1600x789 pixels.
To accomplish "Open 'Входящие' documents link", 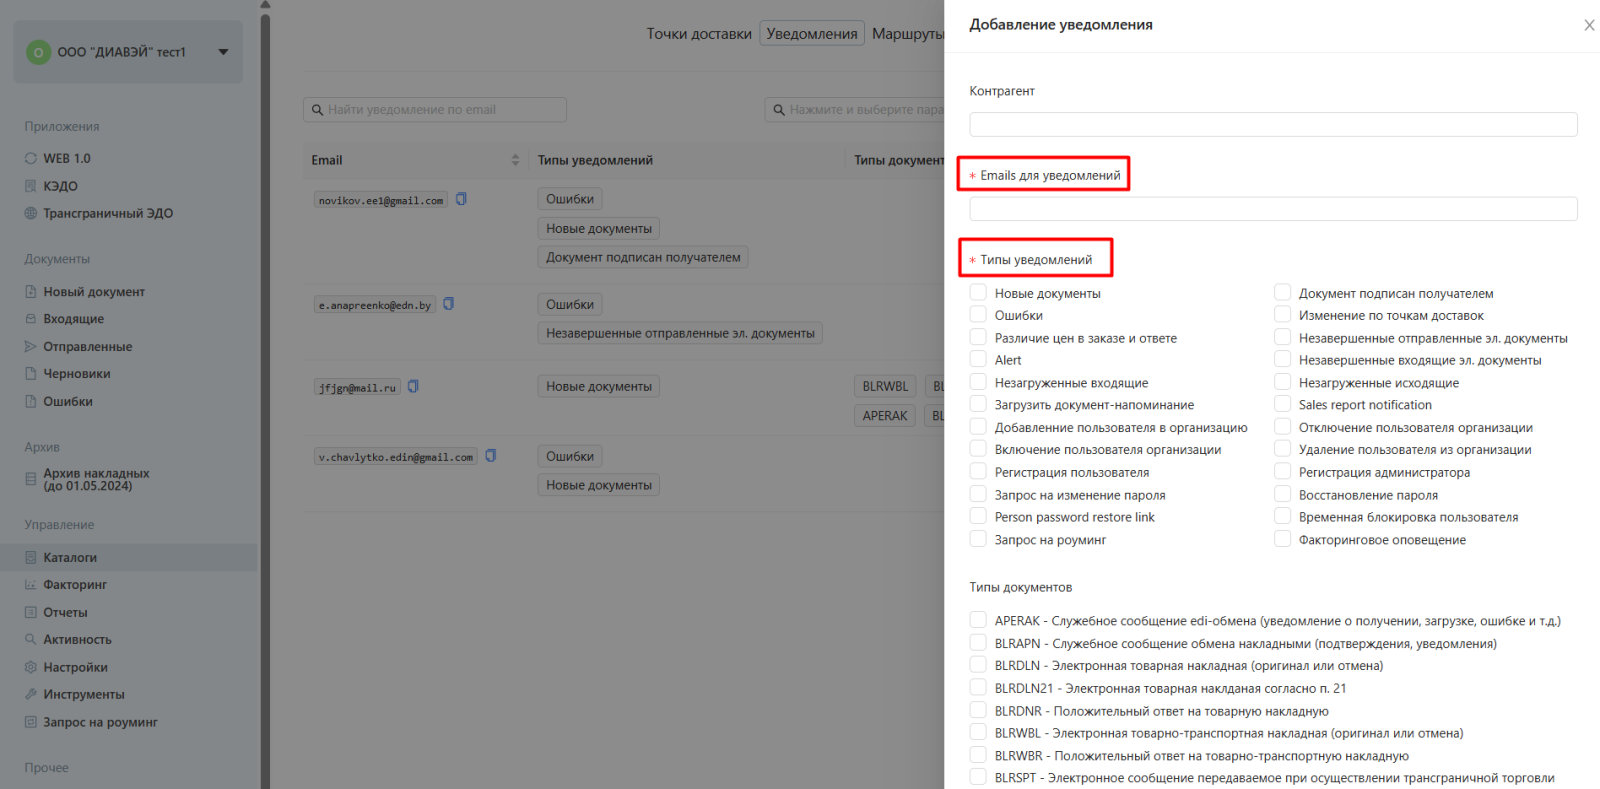I will [73, 319].
